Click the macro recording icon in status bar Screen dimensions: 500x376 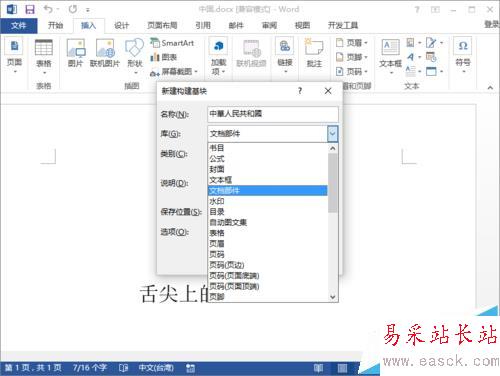coord(190,368)
